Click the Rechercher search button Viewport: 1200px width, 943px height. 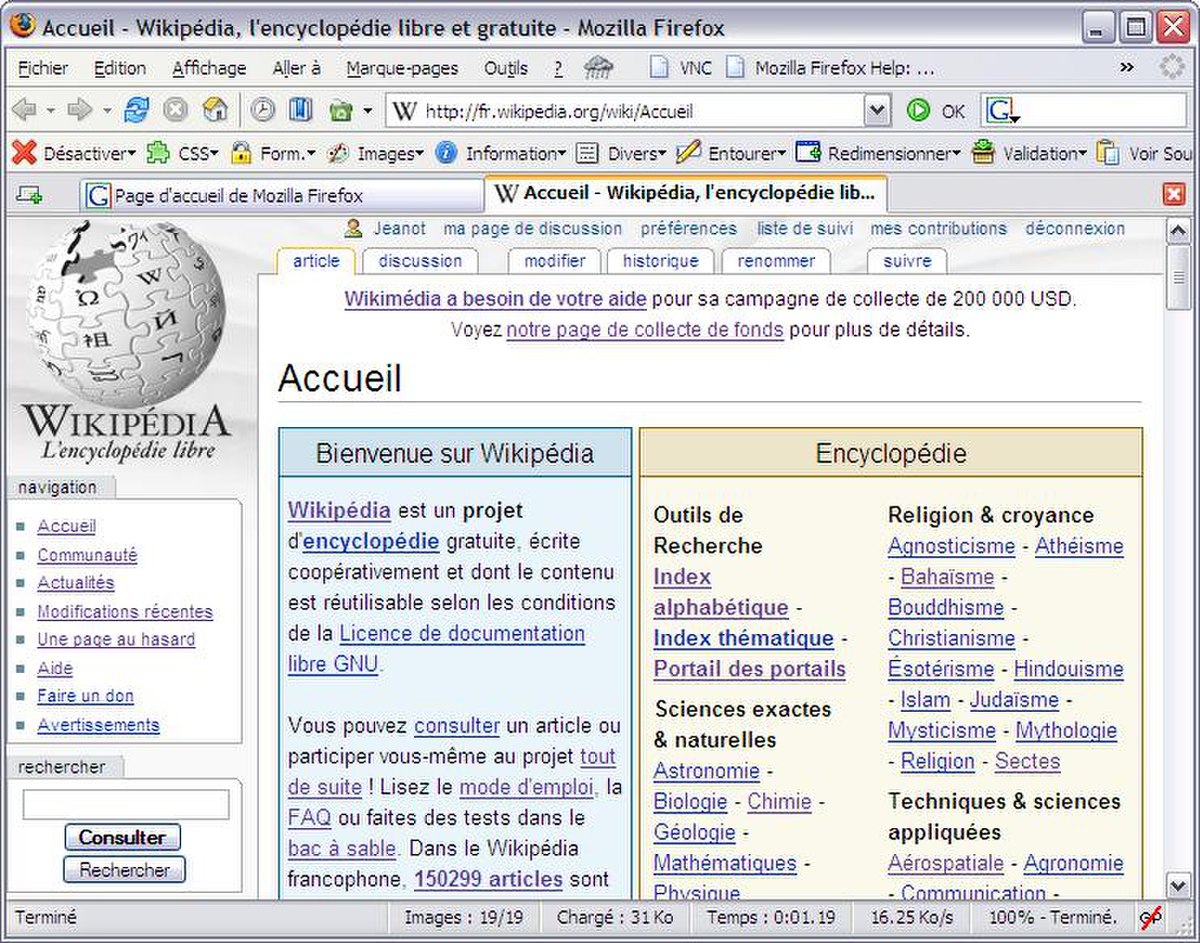[x=125, y=870]
